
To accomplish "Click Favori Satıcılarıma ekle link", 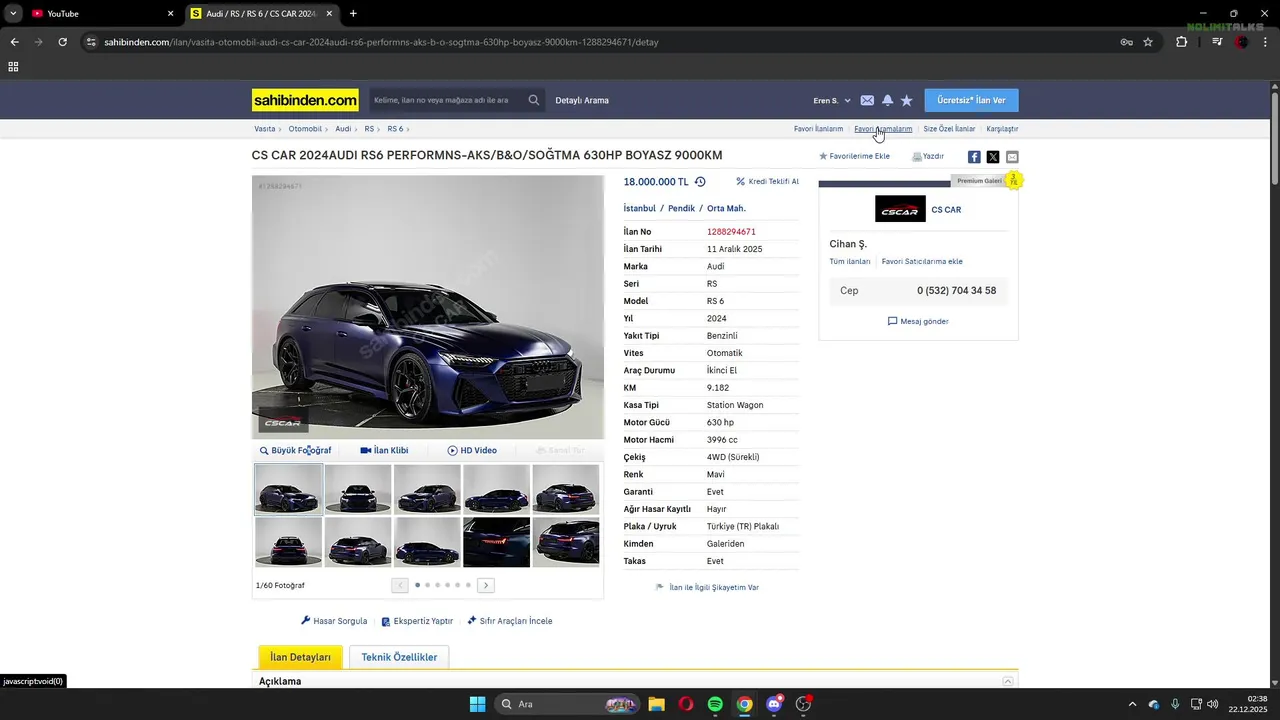I will tap(922, 261).
